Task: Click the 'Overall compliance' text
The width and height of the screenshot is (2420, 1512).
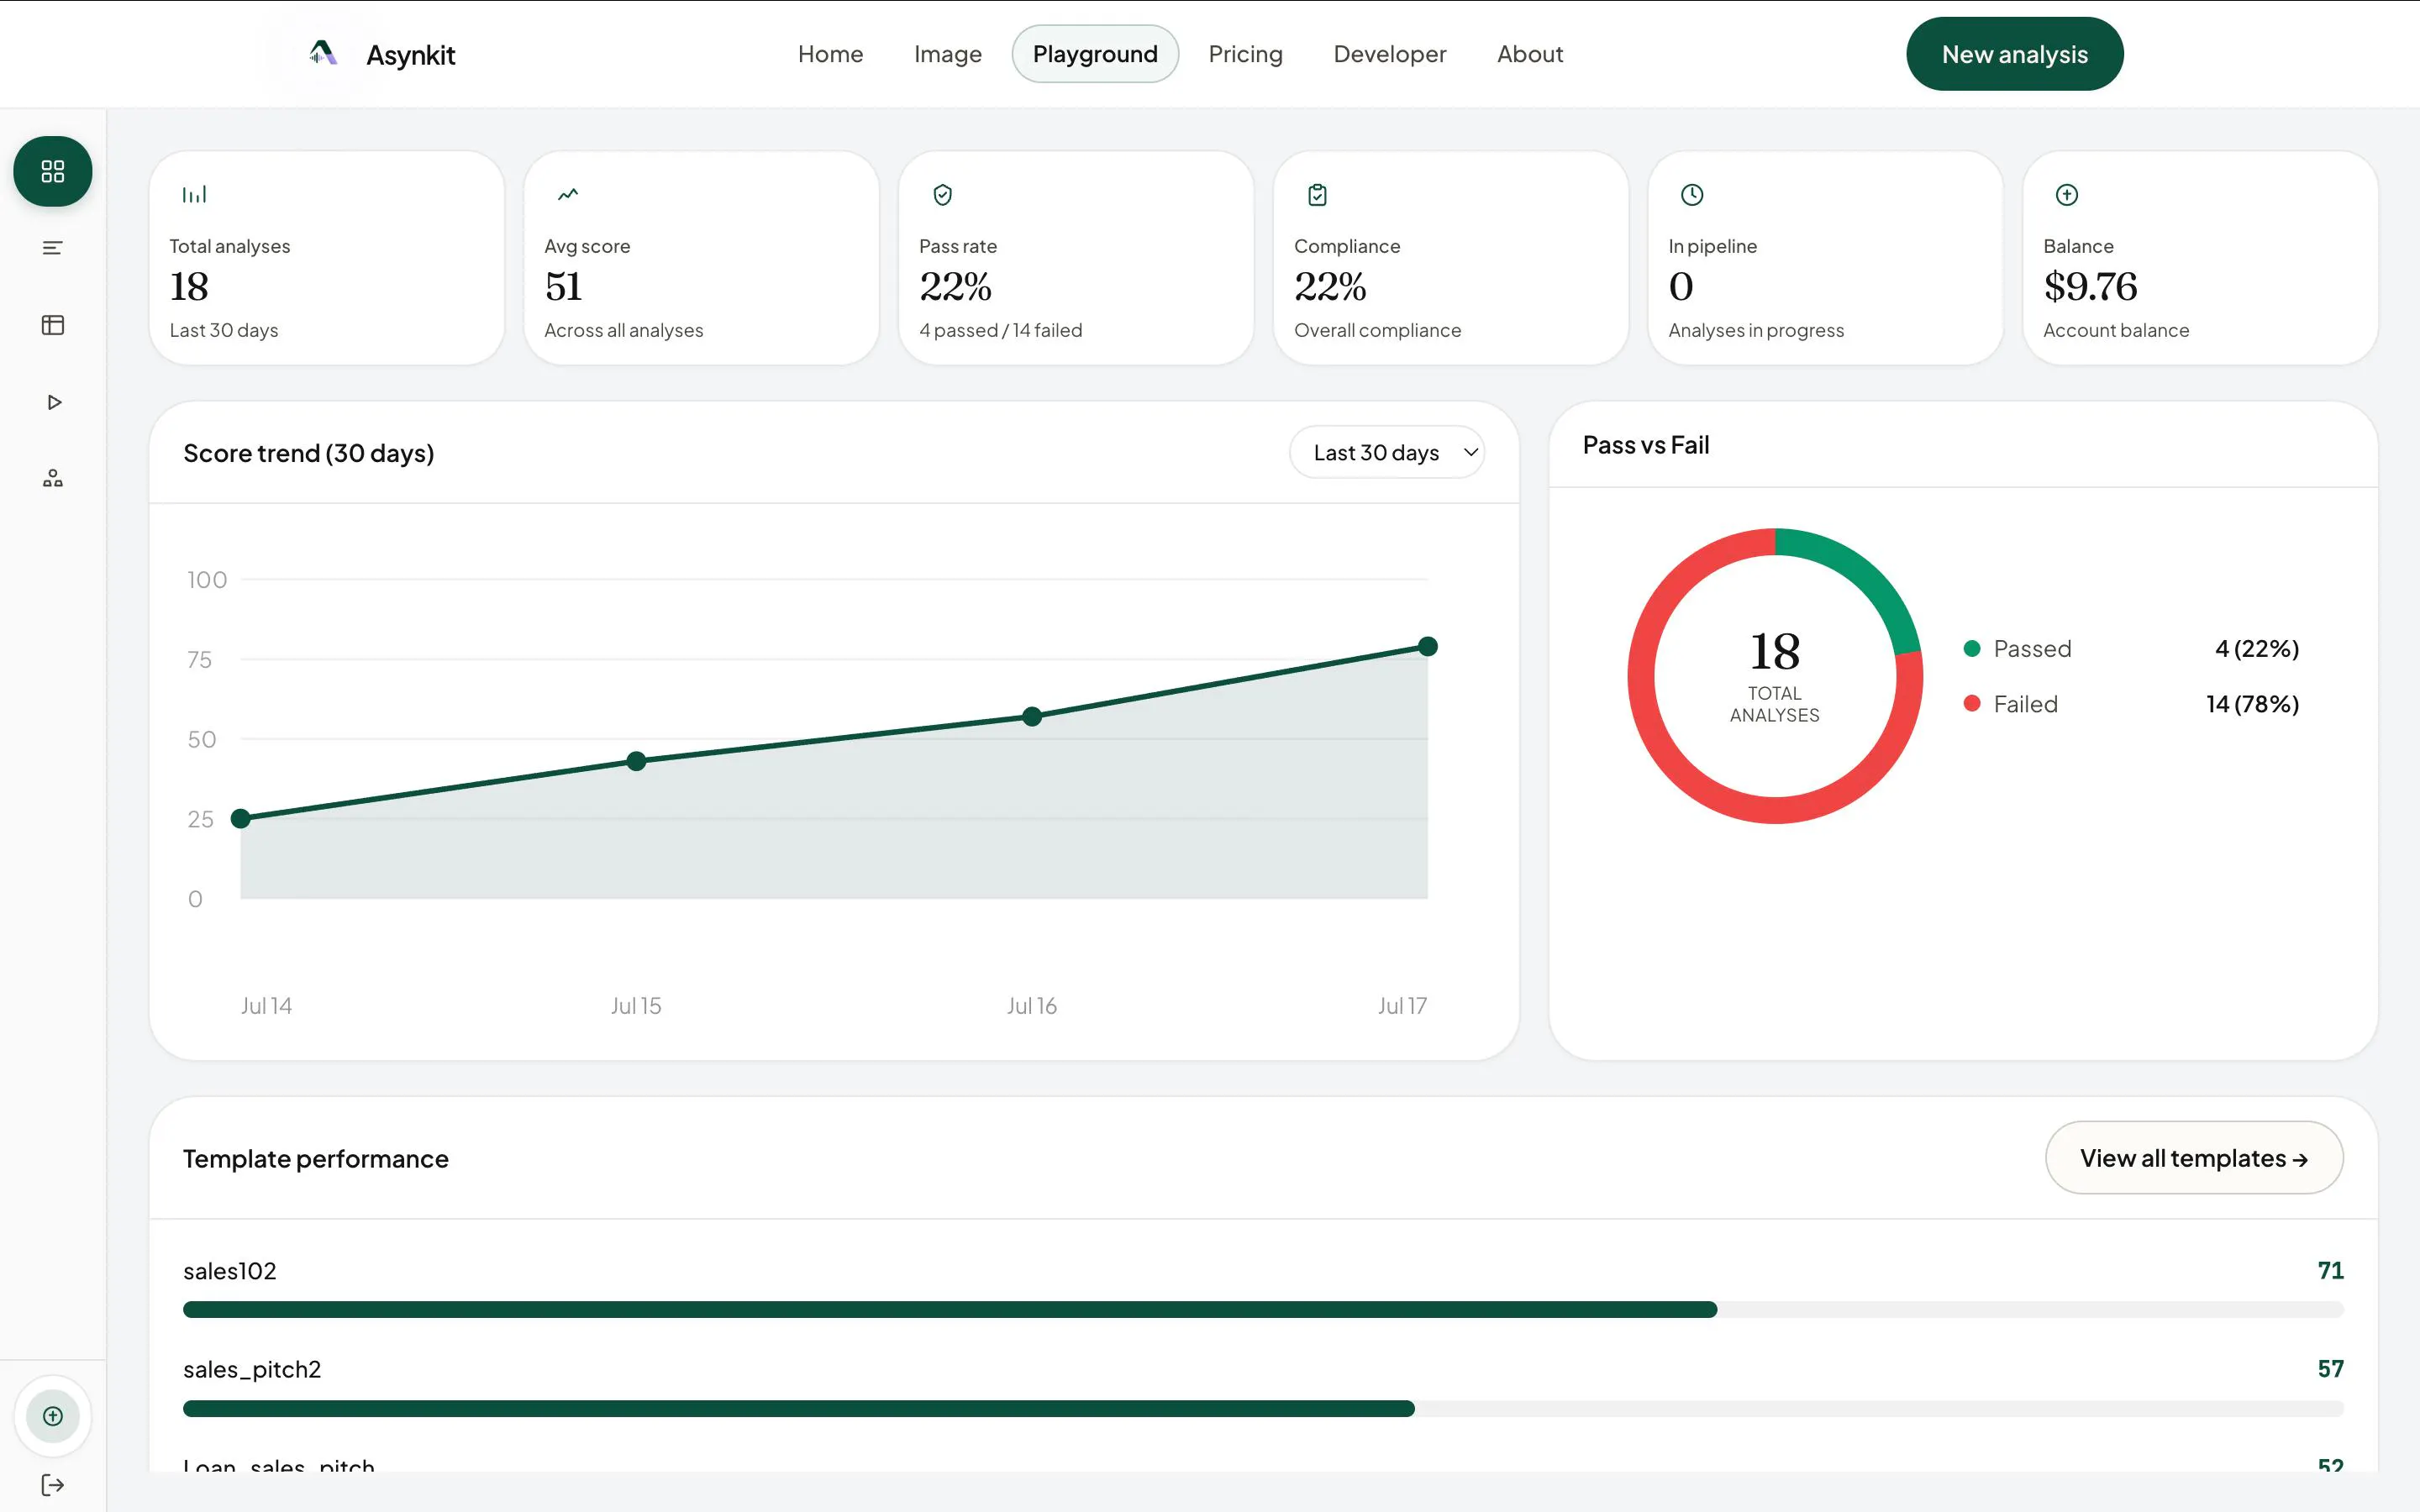Action: click(1377, 330)
